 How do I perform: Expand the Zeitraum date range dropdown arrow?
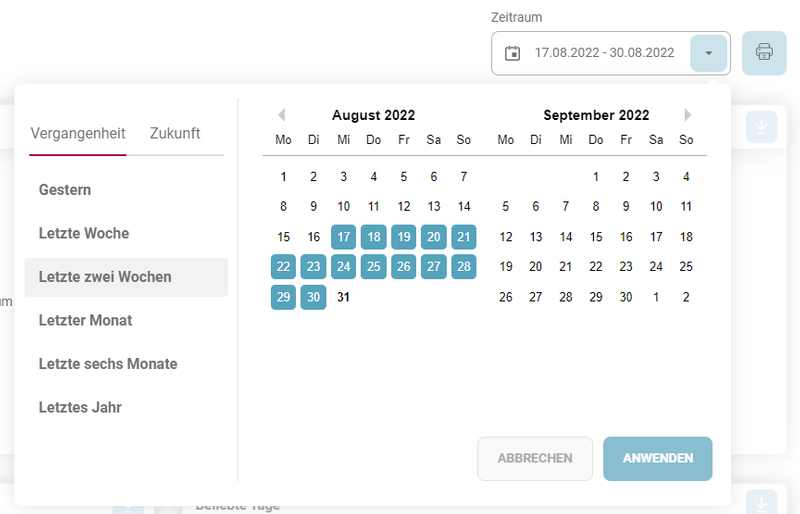(x=709, y=53)
